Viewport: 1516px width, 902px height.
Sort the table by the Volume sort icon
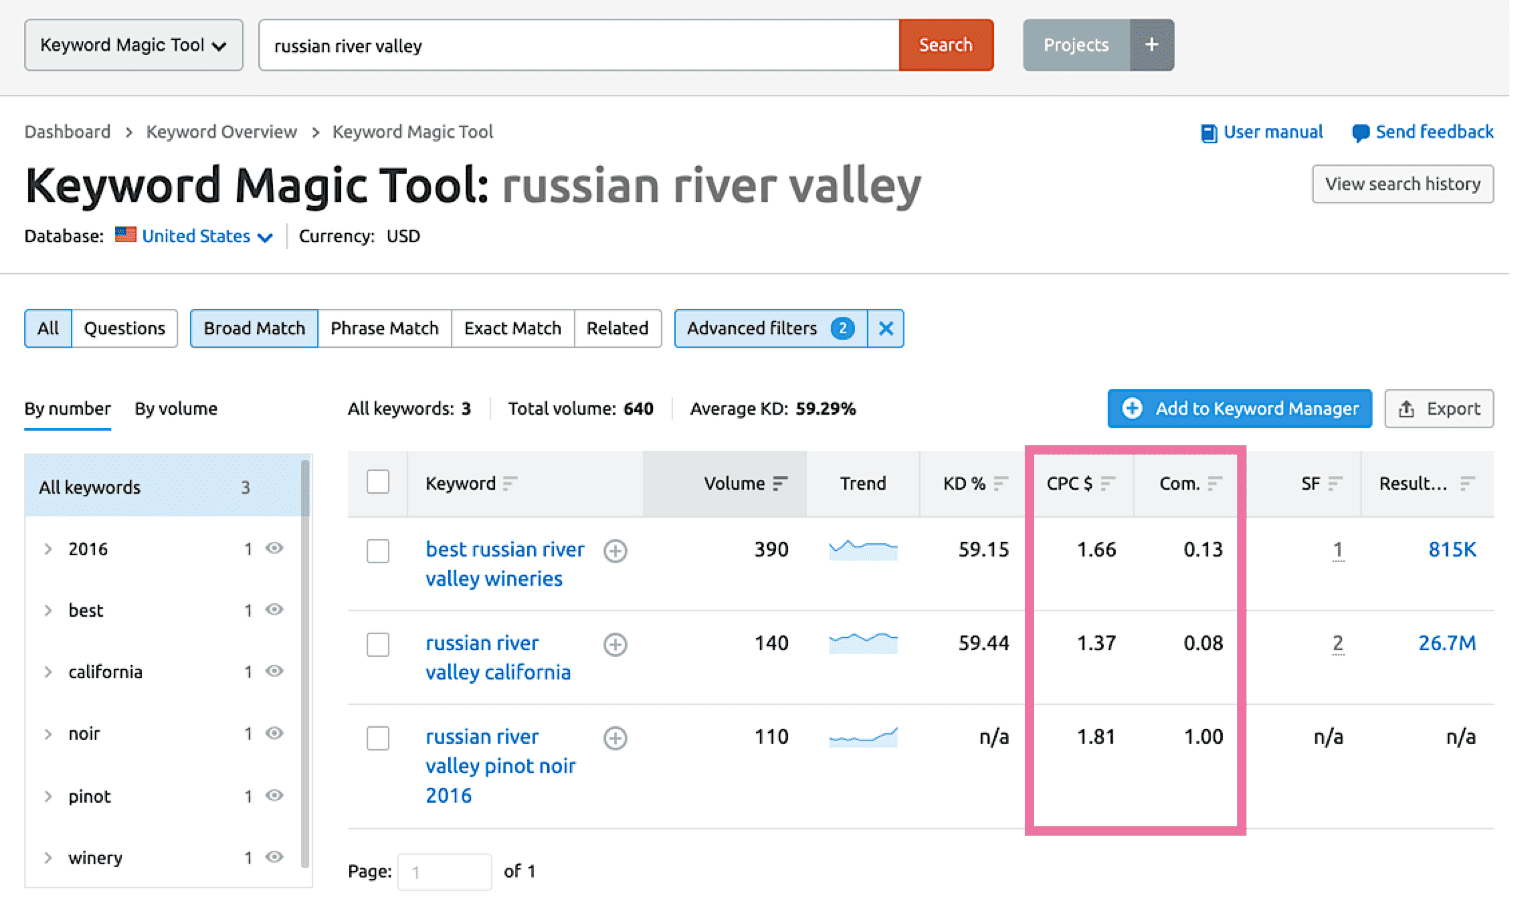coord(780,483)
